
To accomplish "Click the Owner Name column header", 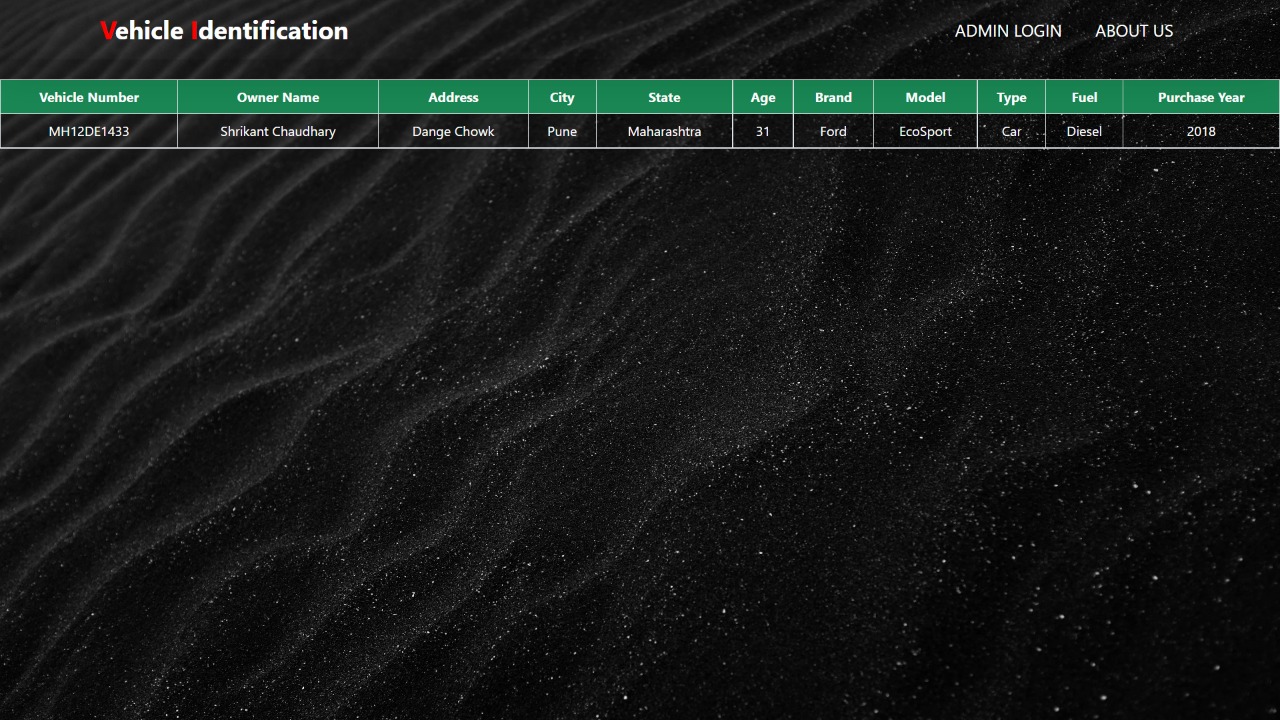I will coord(277,97).
